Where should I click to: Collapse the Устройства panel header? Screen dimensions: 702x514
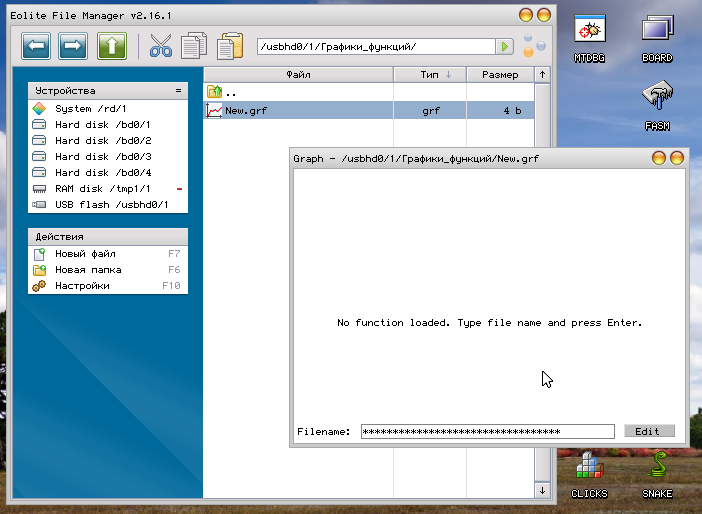pyautogui.click(x=179, y=91)
